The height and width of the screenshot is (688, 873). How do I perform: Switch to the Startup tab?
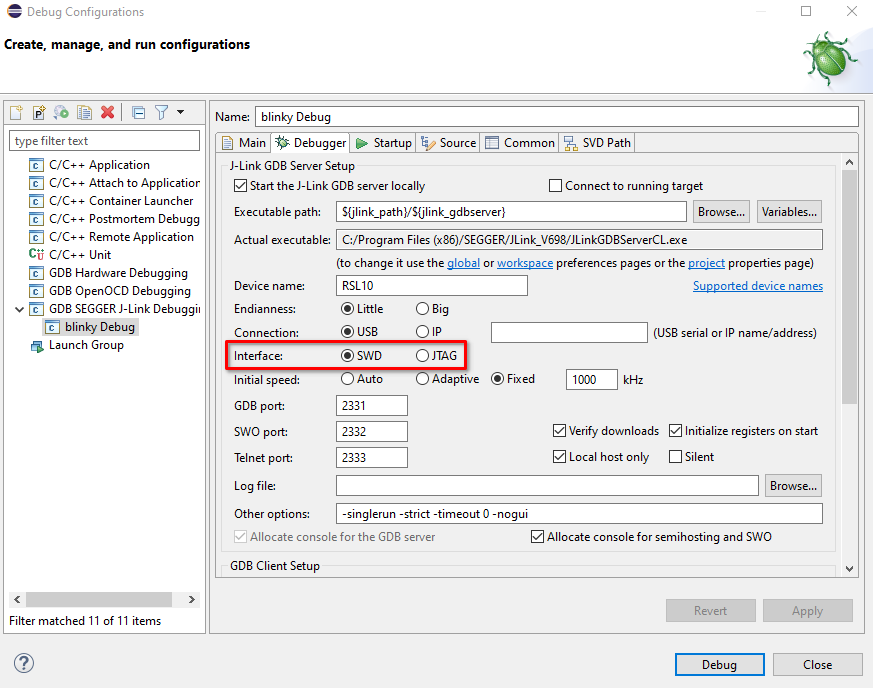point(383,143)
